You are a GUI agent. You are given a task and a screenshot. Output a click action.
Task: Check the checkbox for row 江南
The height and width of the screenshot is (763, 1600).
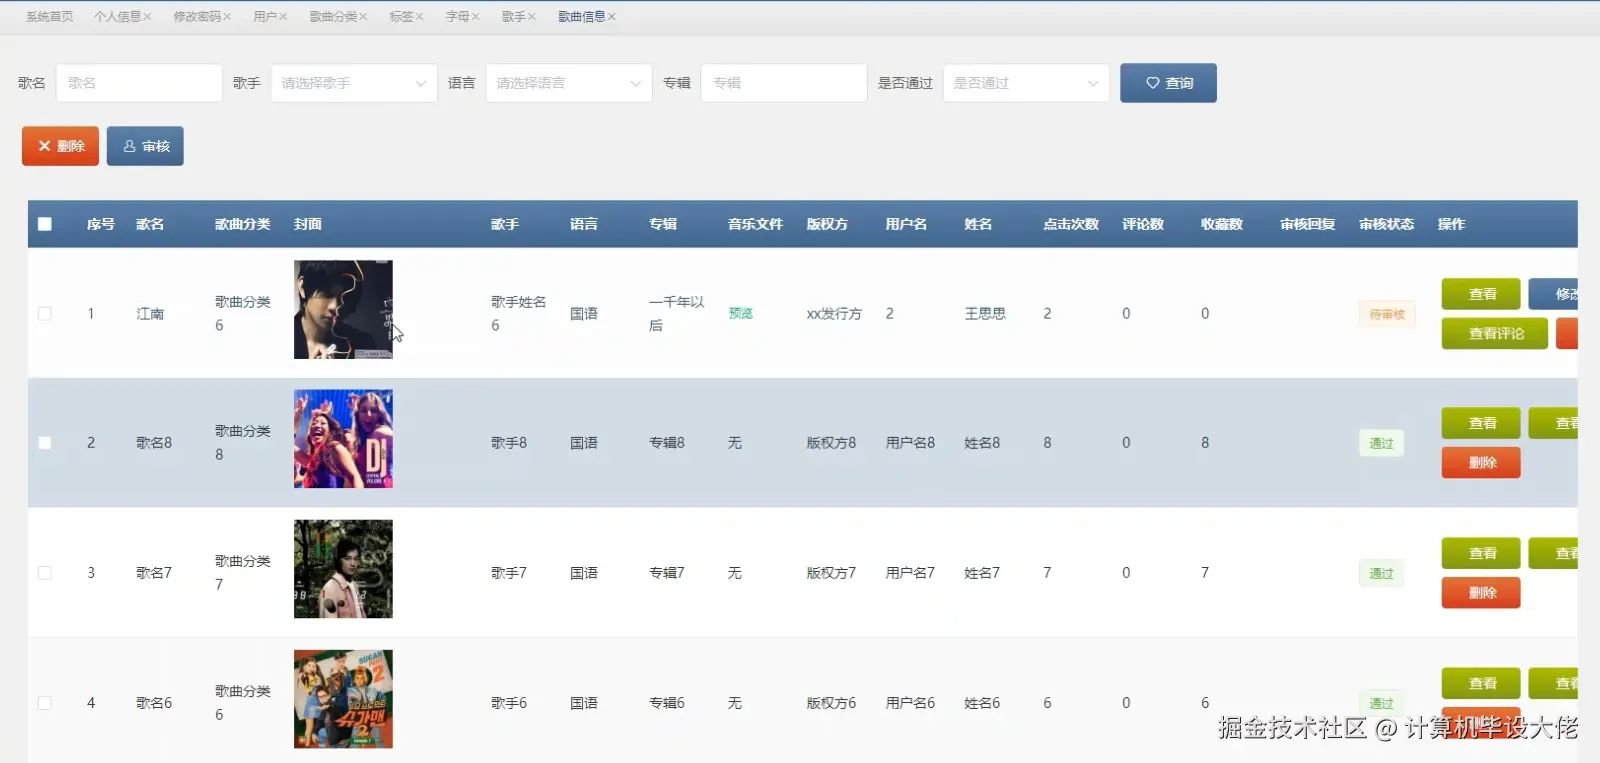tap(45, 314)
